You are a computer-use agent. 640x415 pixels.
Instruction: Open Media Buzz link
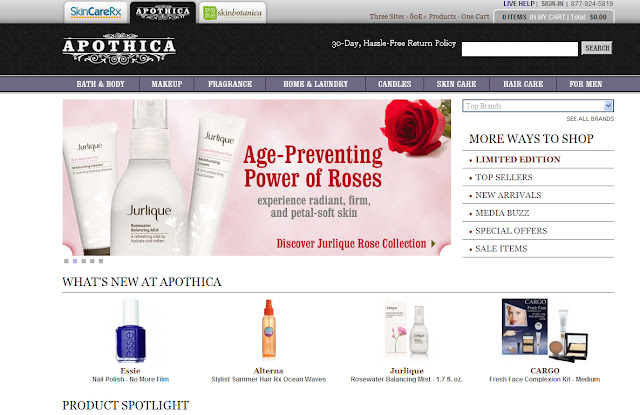pyautogui.click(x=502, y=213)
